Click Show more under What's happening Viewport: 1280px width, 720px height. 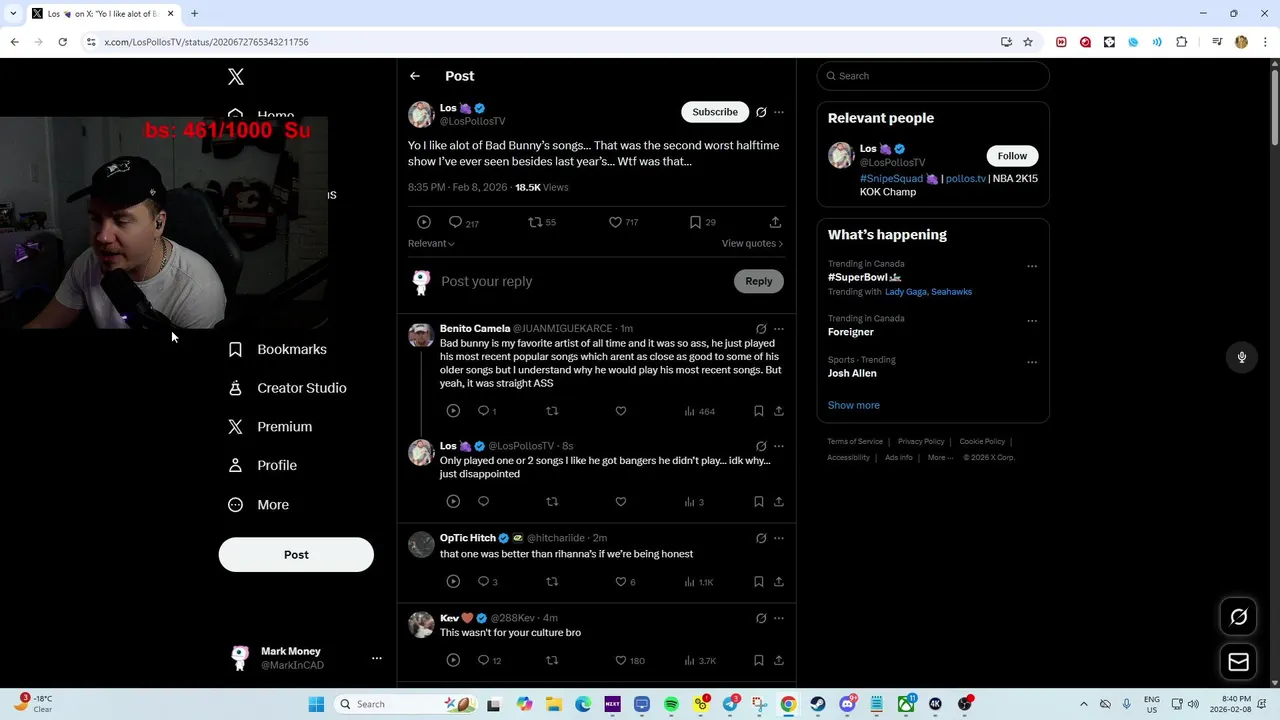pos(854,405)
